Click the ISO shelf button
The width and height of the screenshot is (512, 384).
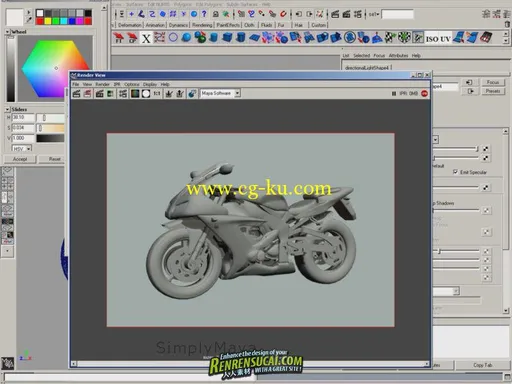tap(432, 39)
